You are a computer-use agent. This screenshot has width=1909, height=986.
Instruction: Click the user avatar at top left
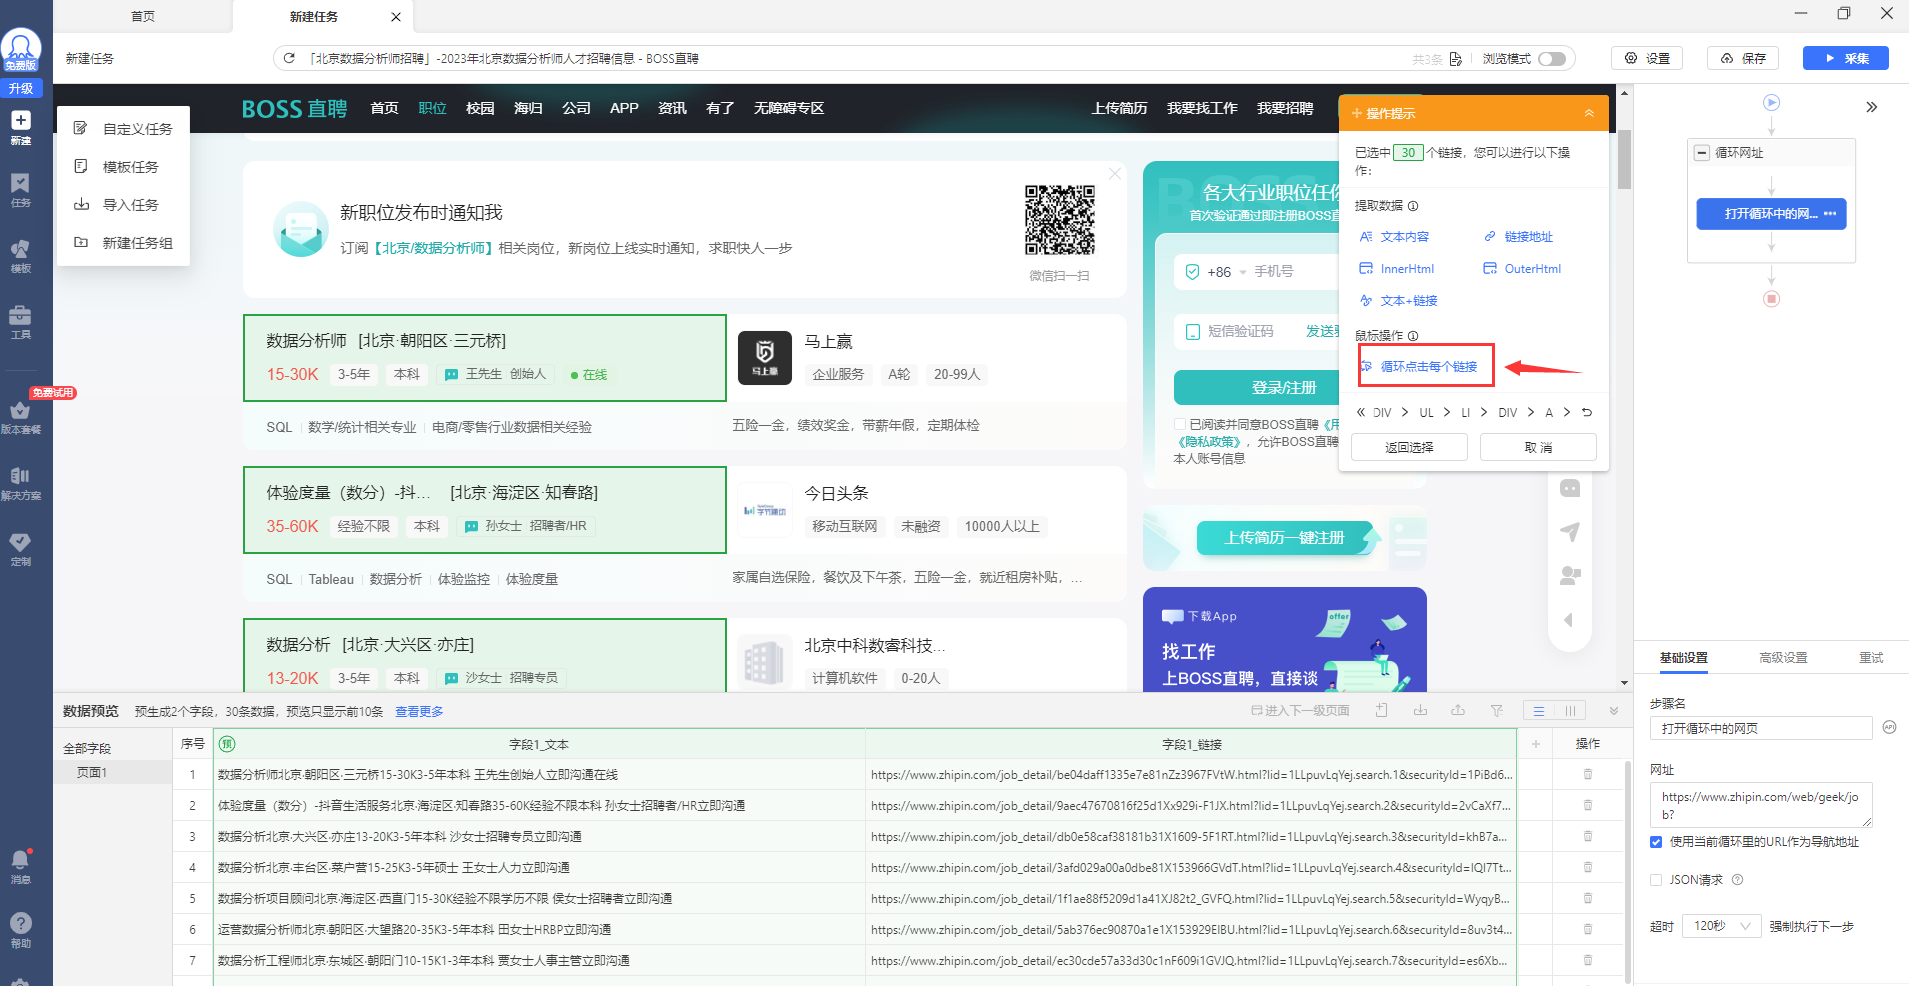(21, 46)
